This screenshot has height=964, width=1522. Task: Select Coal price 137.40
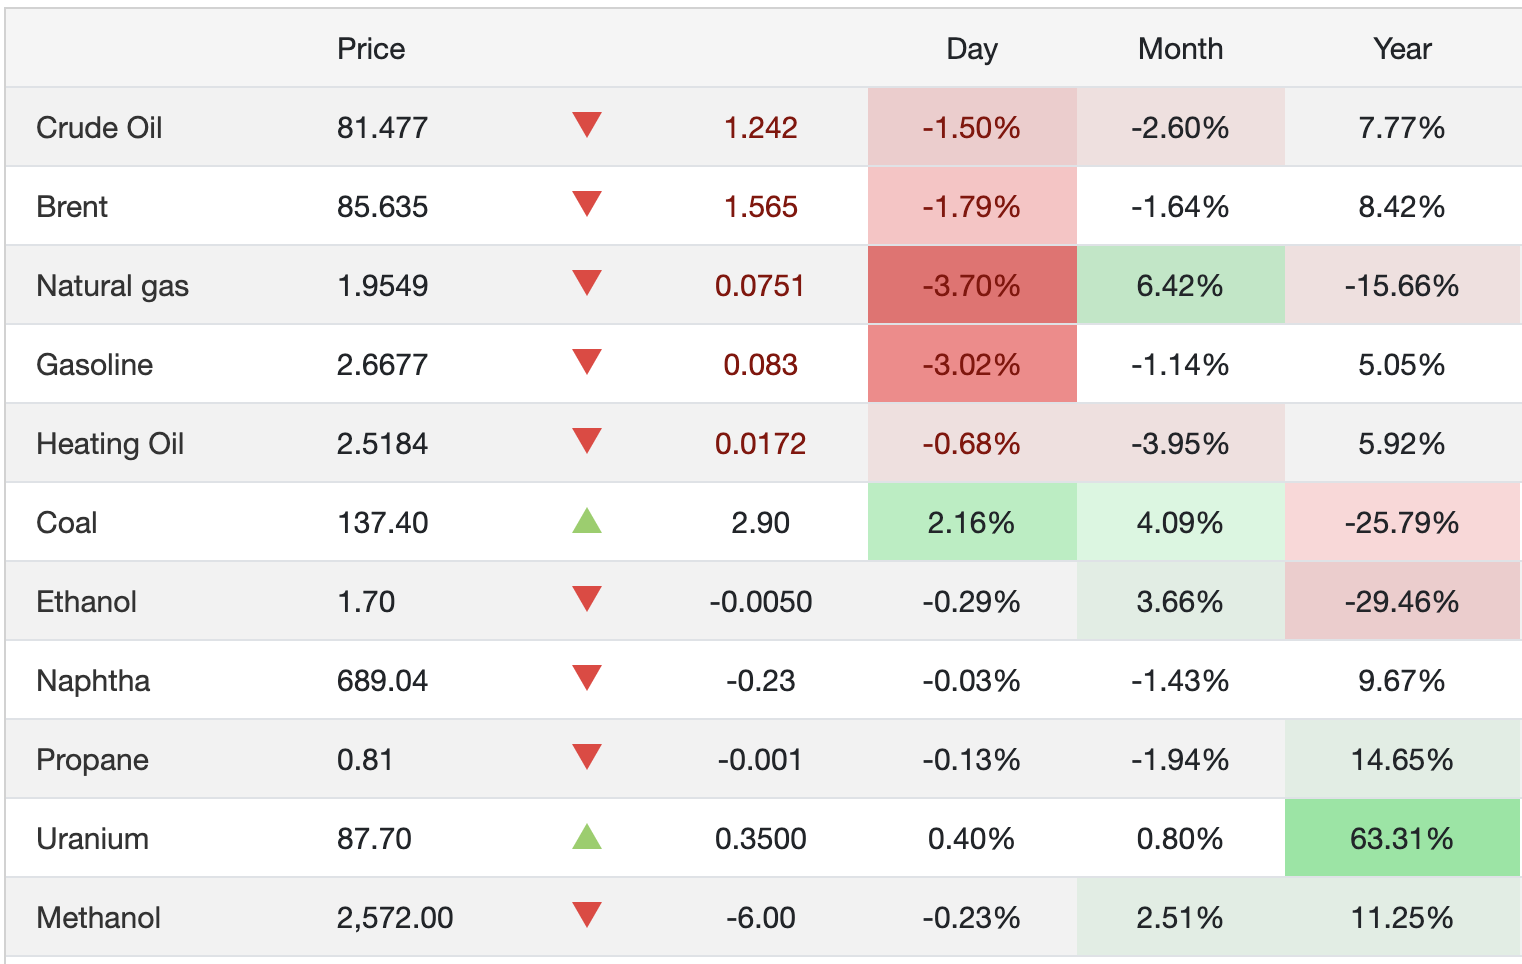[x=382, y=523]
